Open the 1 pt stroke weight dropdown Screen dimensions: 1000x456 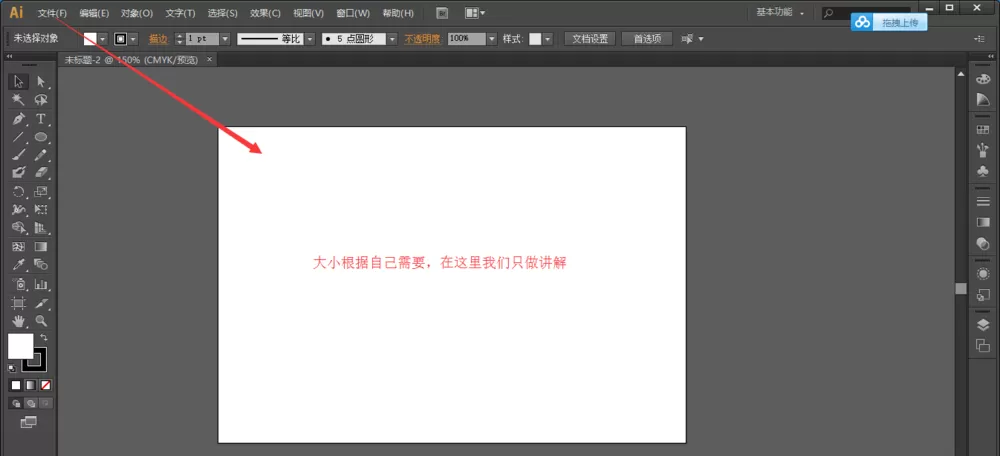(225, 40)
